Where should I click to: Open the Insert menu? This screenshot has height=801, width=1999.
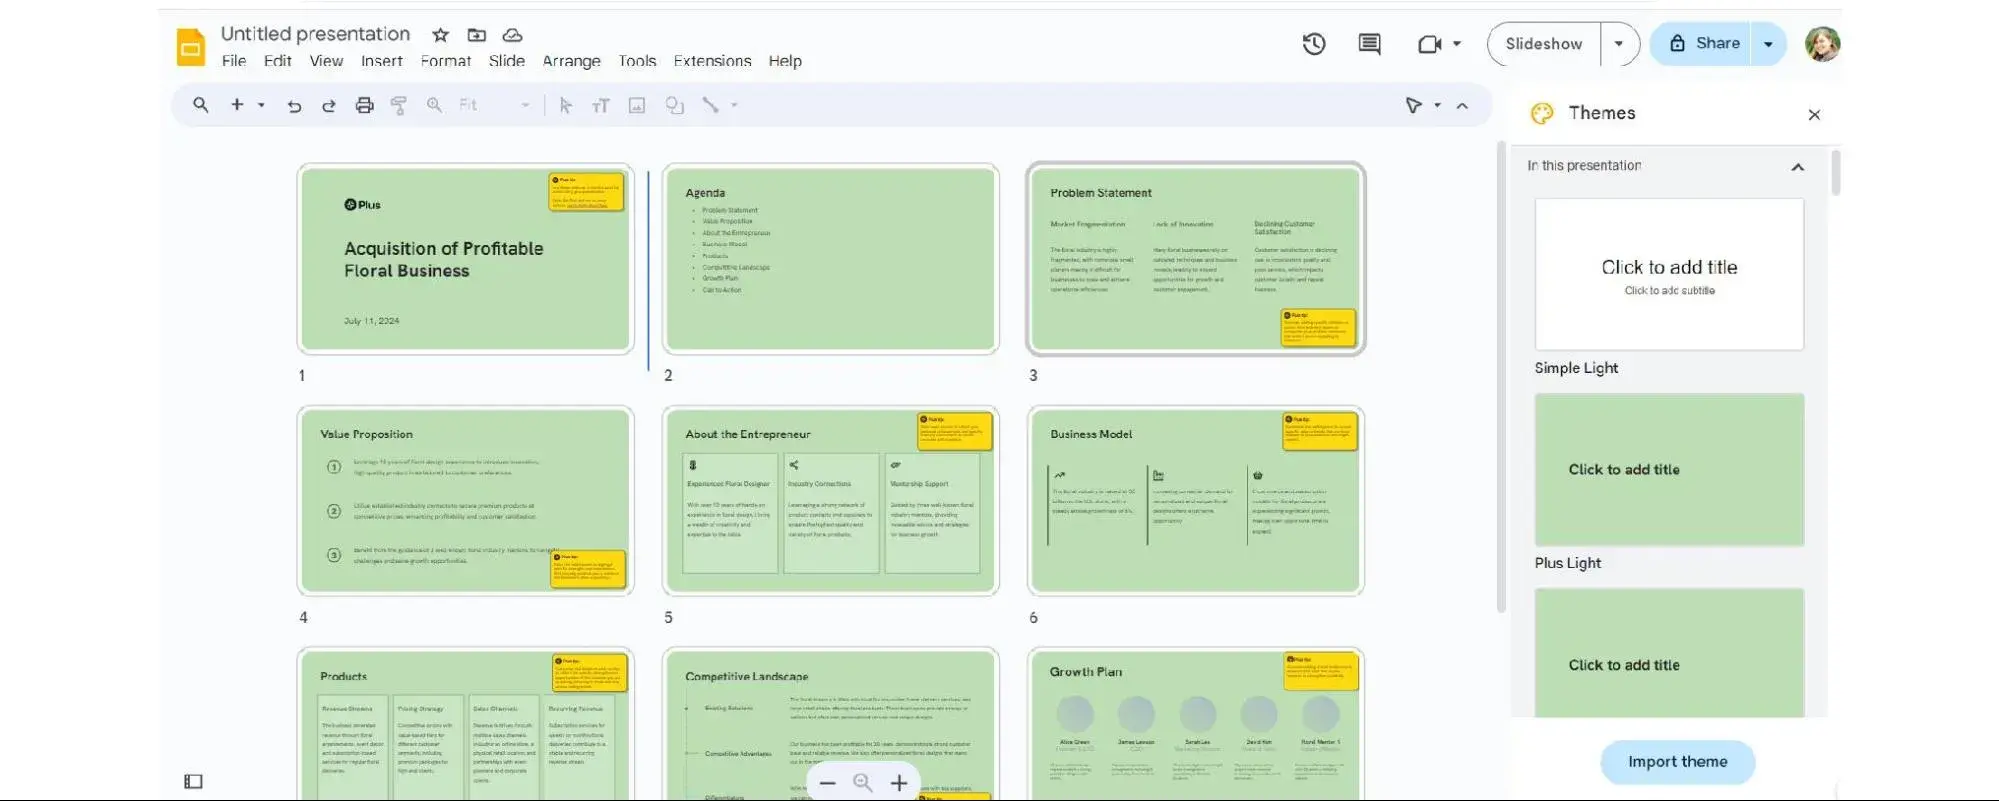381,61
